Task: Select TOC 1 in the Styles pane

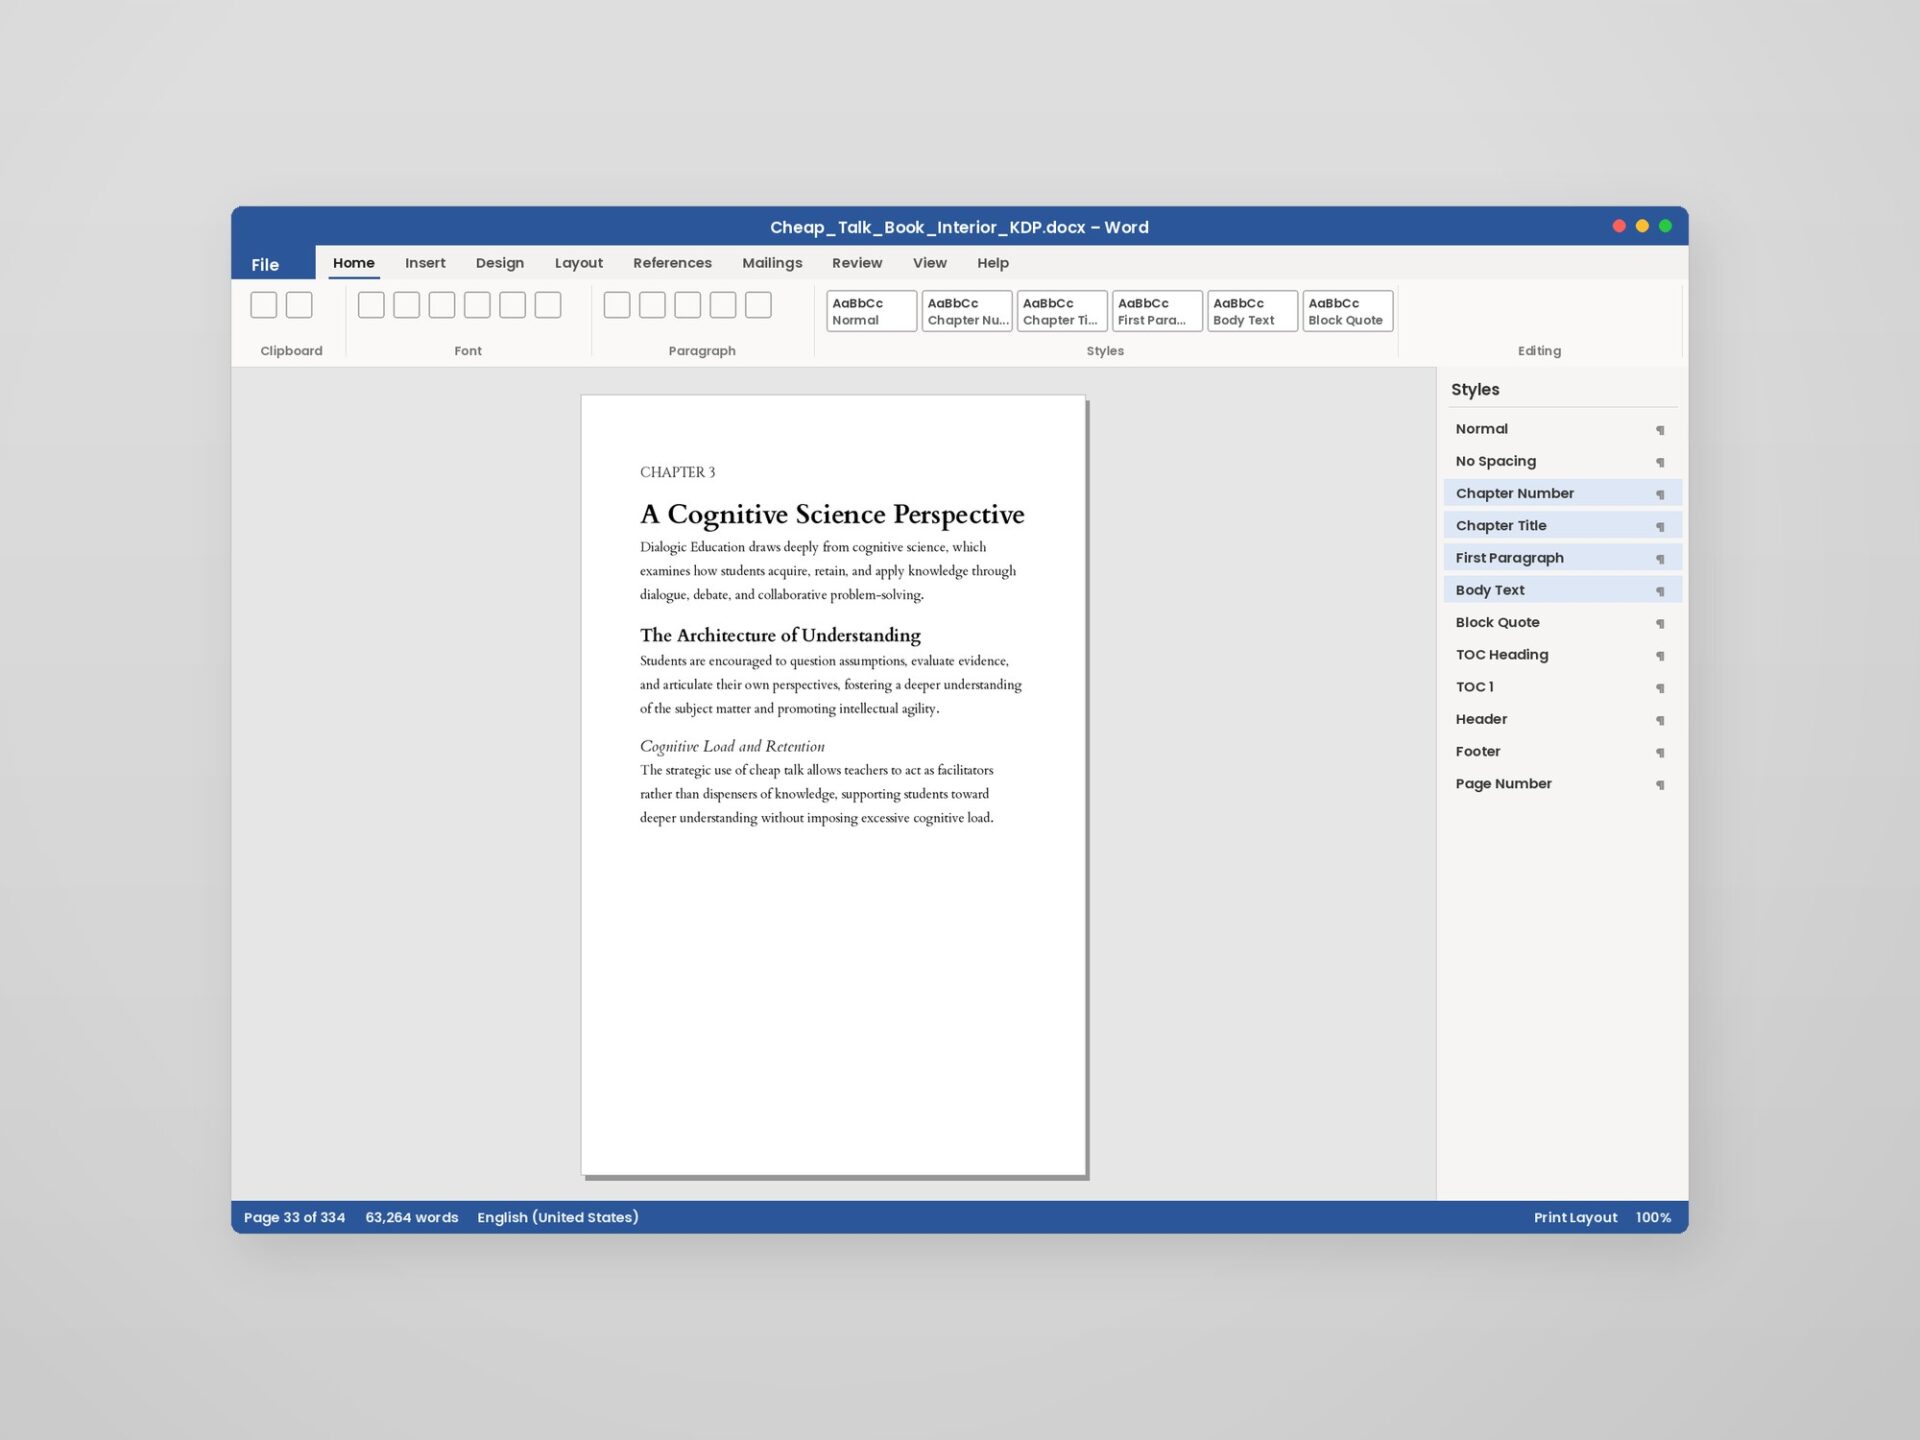Action: tap(1562, 687)
